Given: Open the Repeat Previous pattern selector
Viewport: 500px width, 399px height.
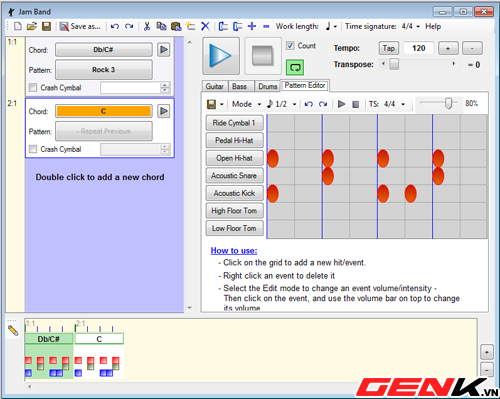Looking at the screenshot, I should pyautogui.click(x=104, y=131).
